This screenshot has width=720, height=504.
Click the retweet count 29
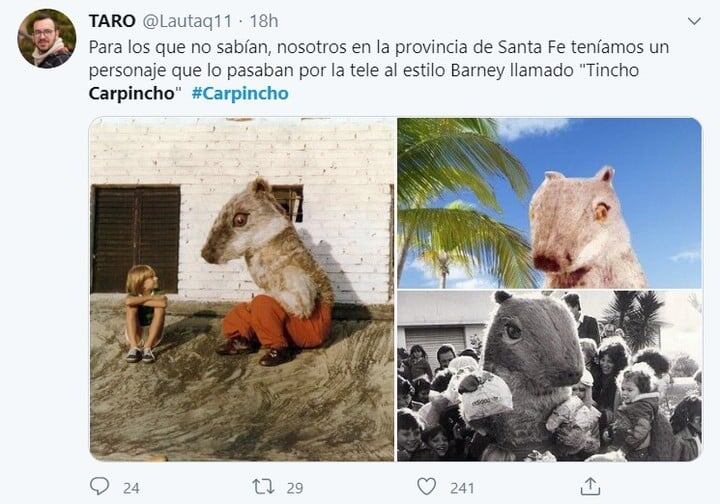(x=295, y=488)
